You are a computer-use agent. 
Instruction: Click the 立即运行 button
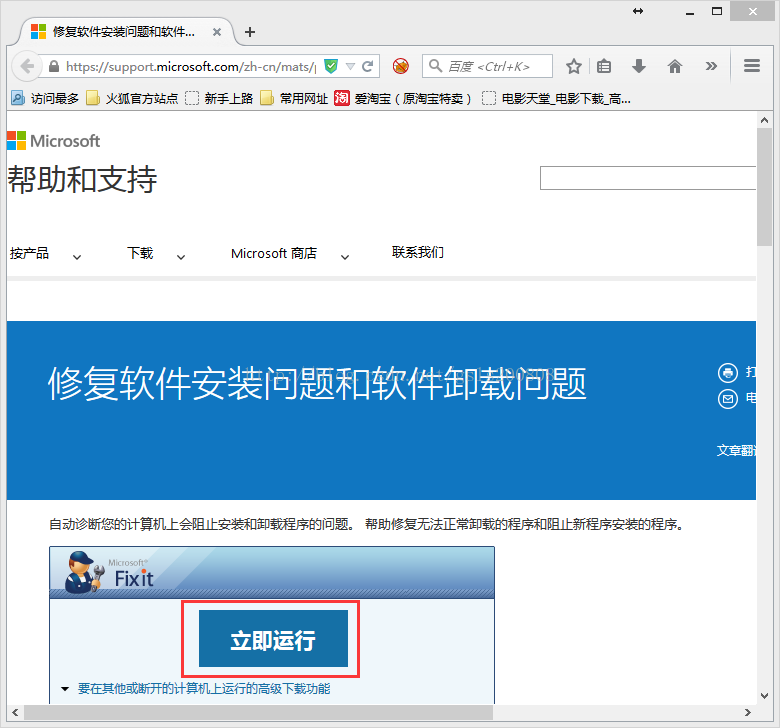pos(273,638)
